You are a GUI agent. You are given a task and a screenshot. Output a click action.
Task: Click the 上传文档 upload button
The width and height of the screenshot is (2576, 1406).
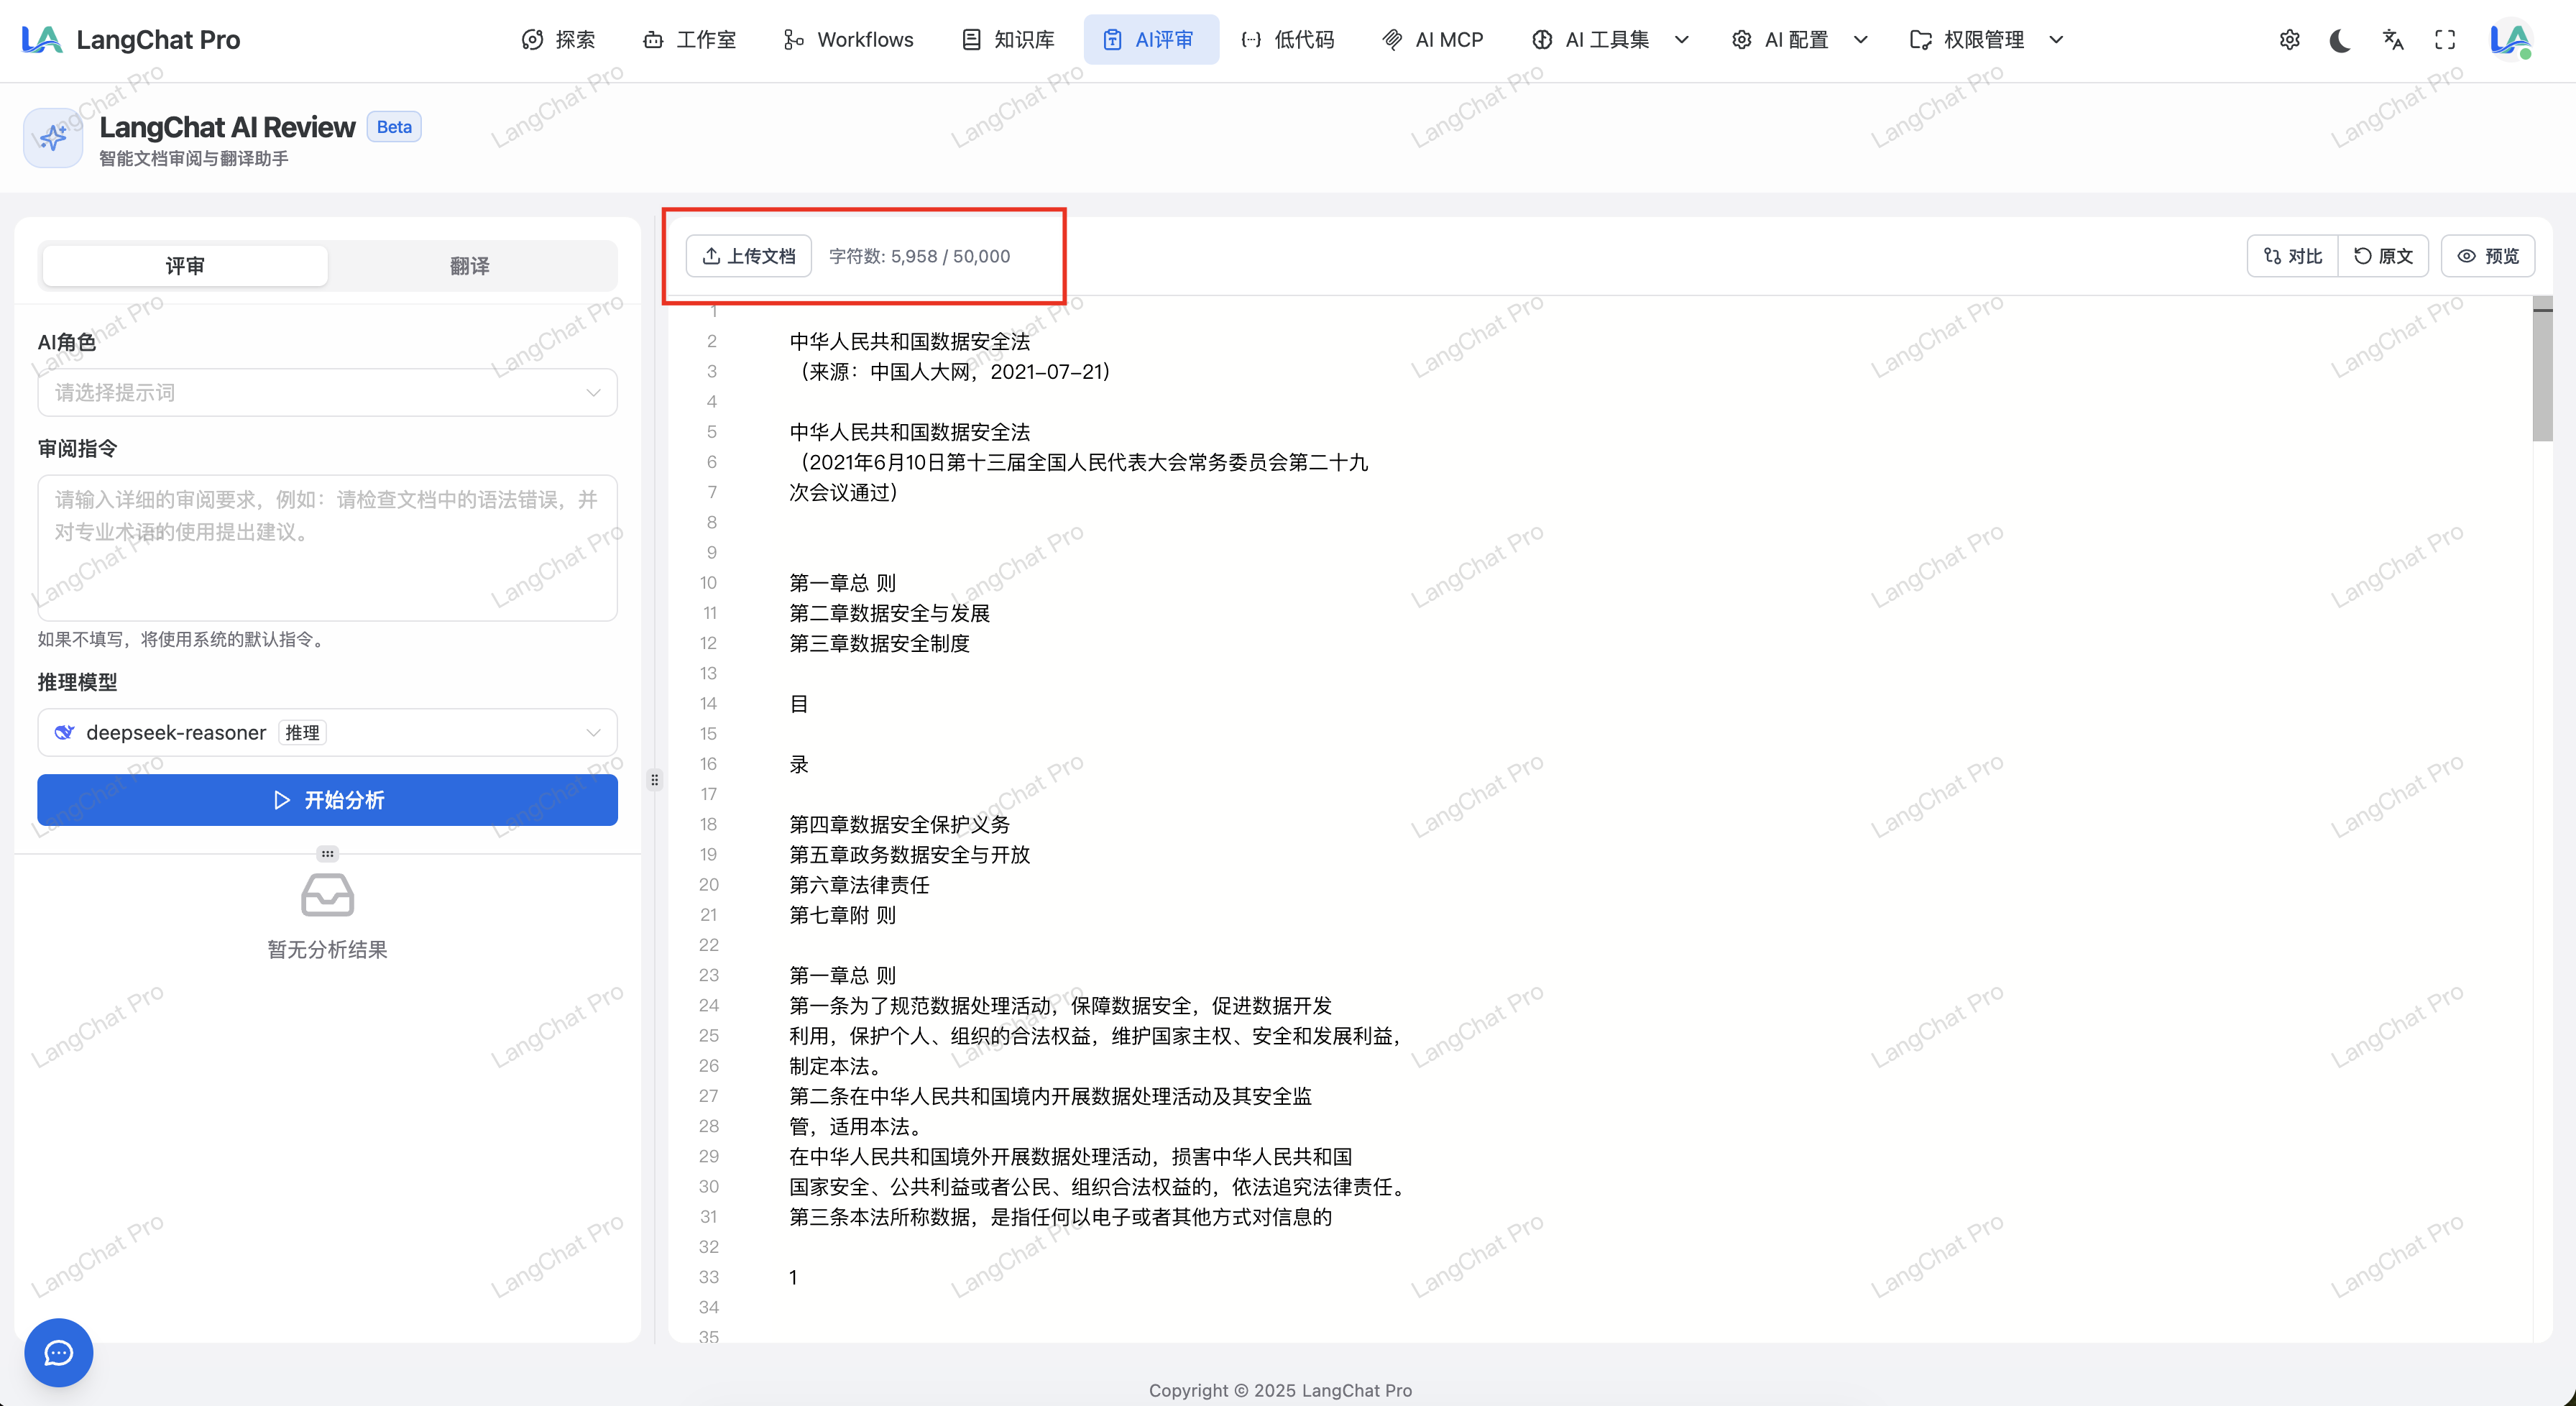(x=749, y=256)
